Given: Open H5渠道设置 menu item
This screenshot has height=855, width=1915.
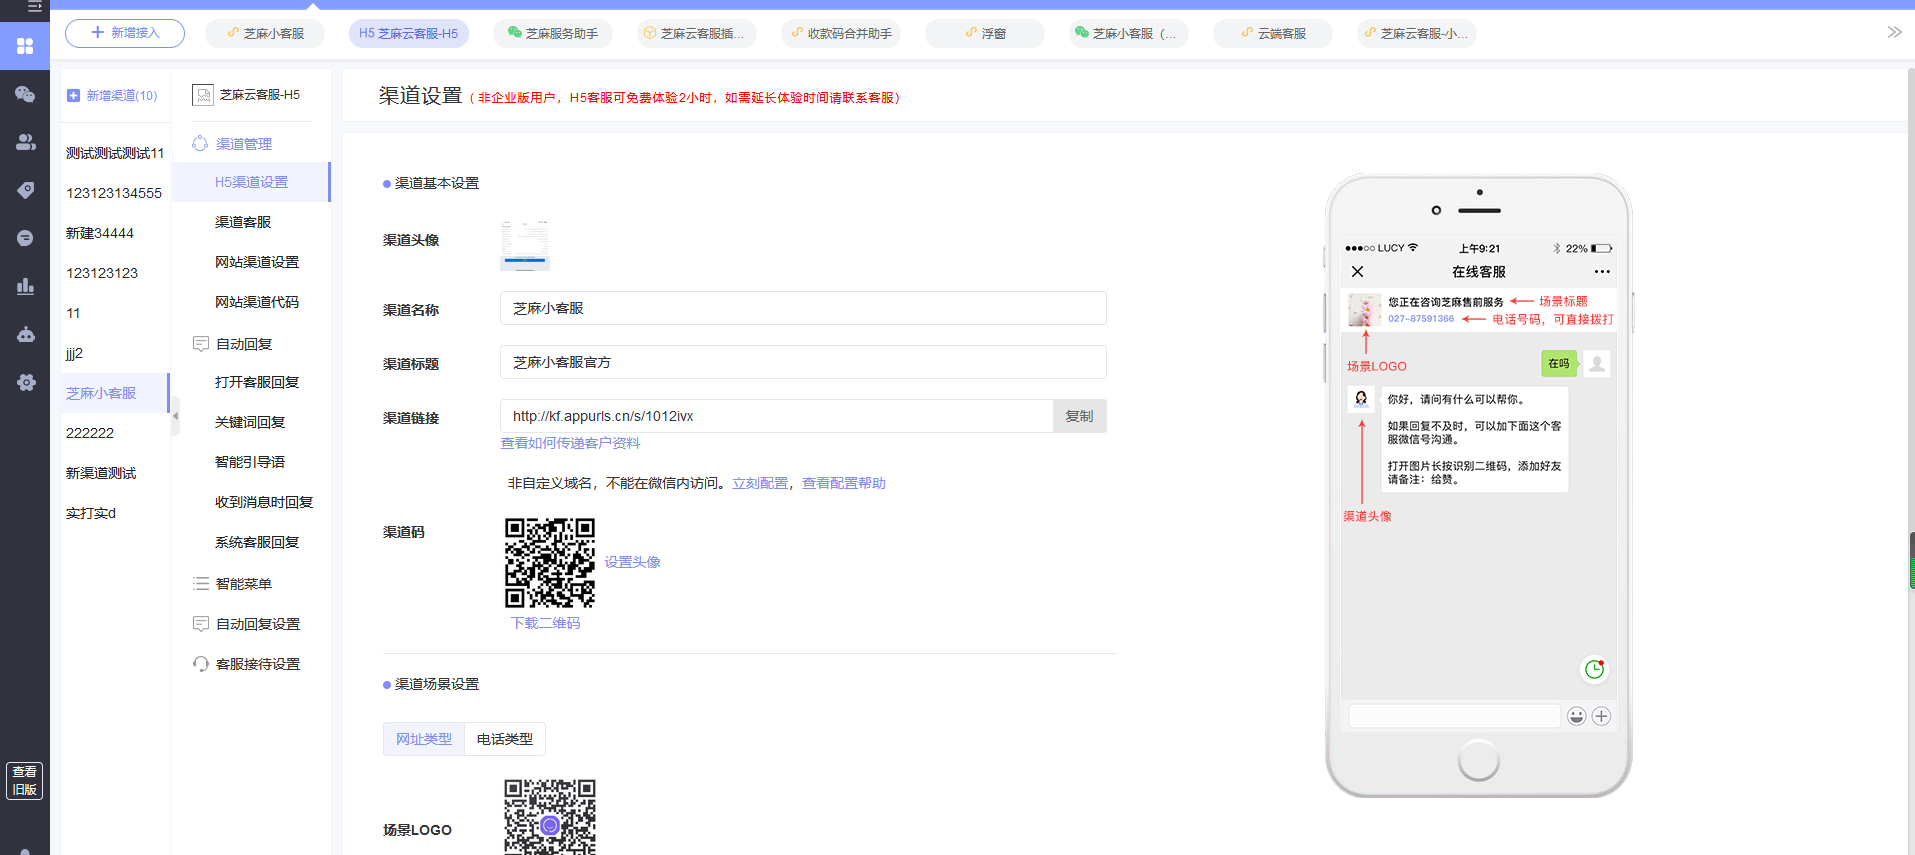Looking at the screenshot, I should tap(251, 182).
